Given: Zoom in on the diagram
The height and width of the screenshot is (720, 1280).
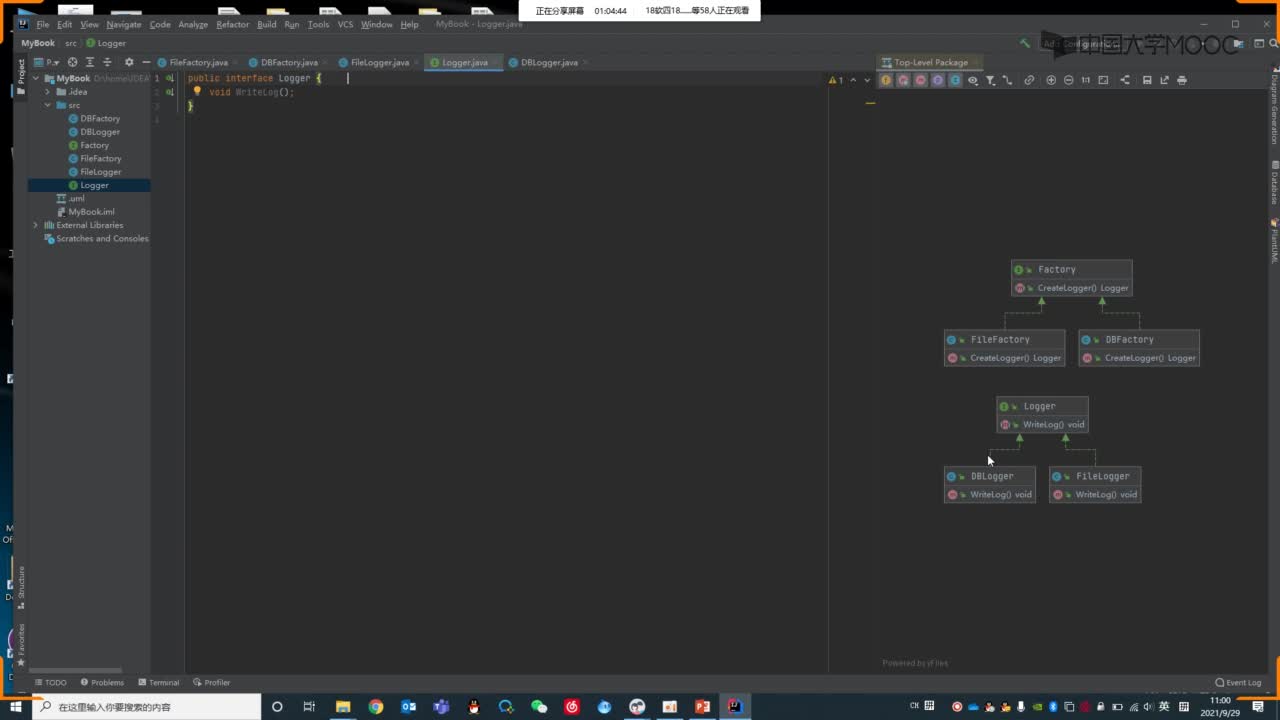Looking at the screenshot, I should click(1051, 80).
